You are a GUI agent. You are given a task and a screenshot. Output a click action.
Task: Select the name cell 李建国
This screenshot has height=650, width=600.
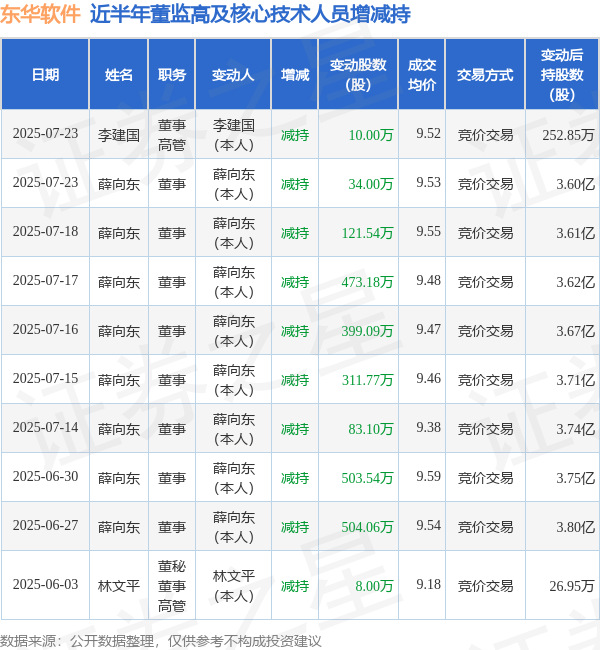click(x=119, y=135)
